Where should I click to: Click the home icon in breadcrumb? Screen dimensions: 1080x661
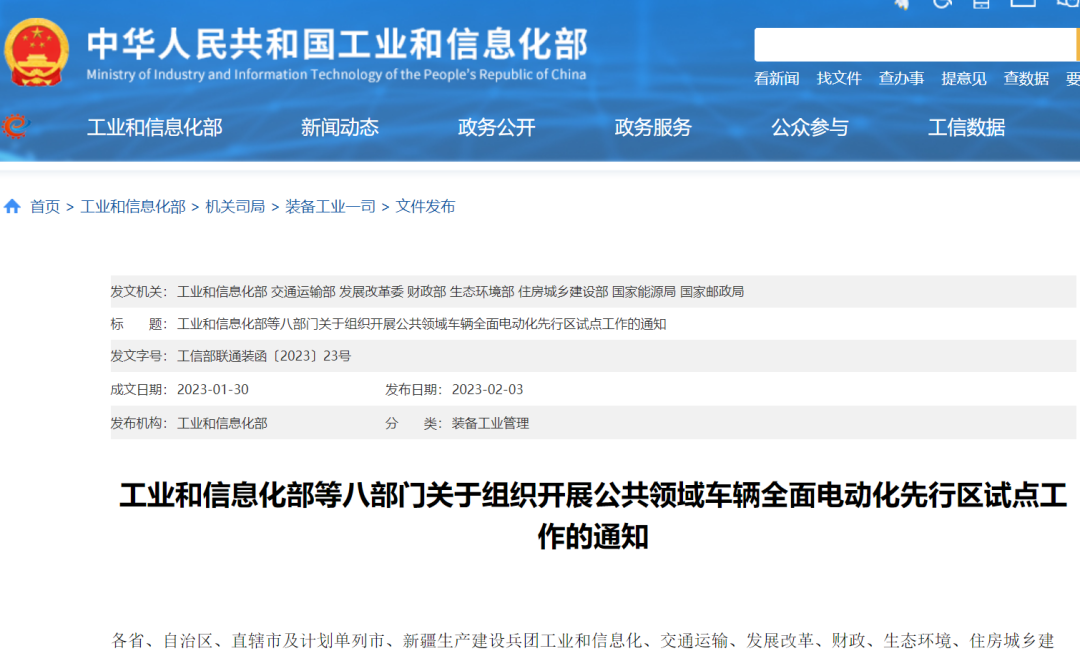(12, 207)
